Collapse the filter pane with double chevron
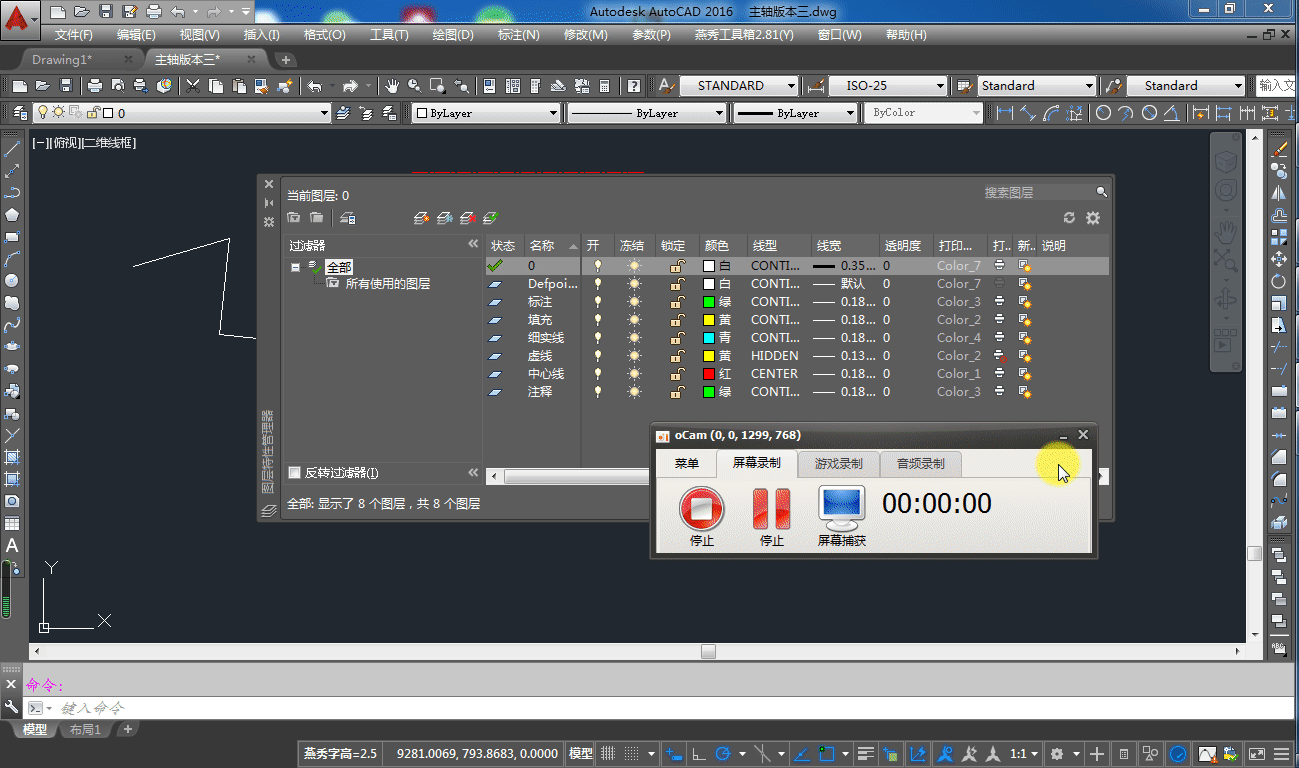This screenshot has width=1299, height=768. (x=473, y=245)
